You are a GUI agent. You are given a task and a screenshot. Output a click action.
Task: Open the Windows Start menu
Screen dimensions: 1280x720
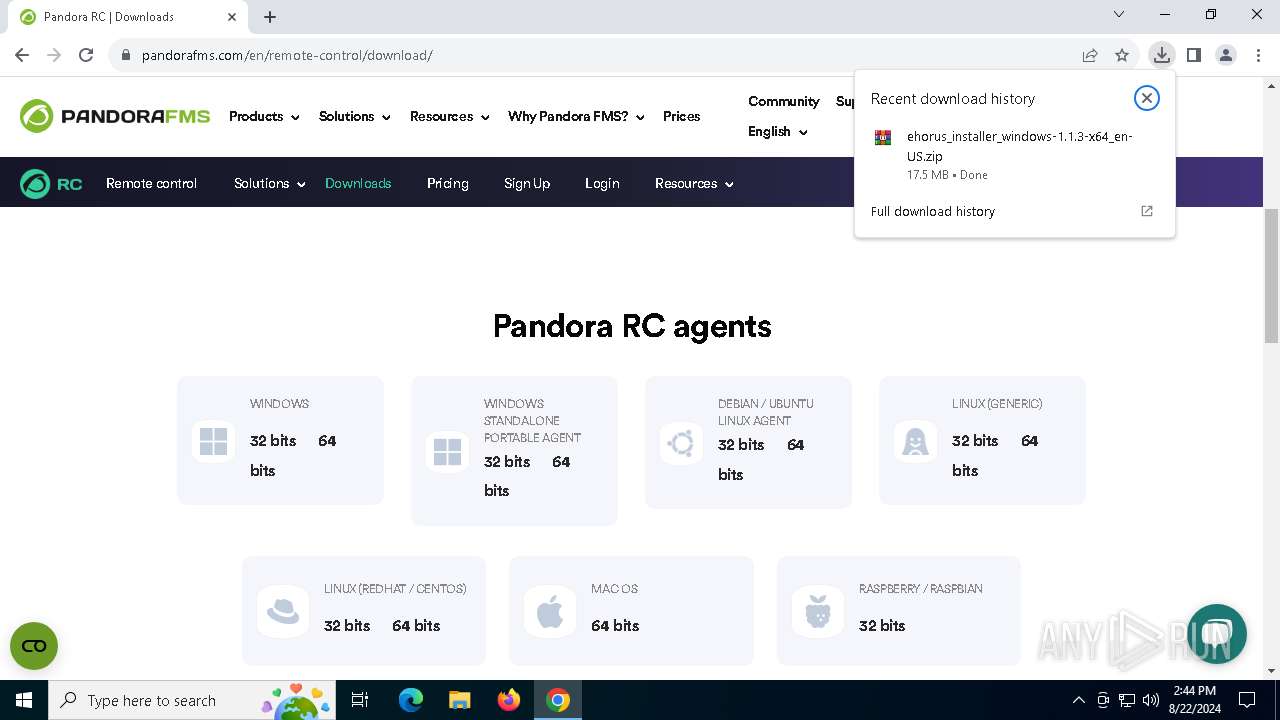pos(24,700)
